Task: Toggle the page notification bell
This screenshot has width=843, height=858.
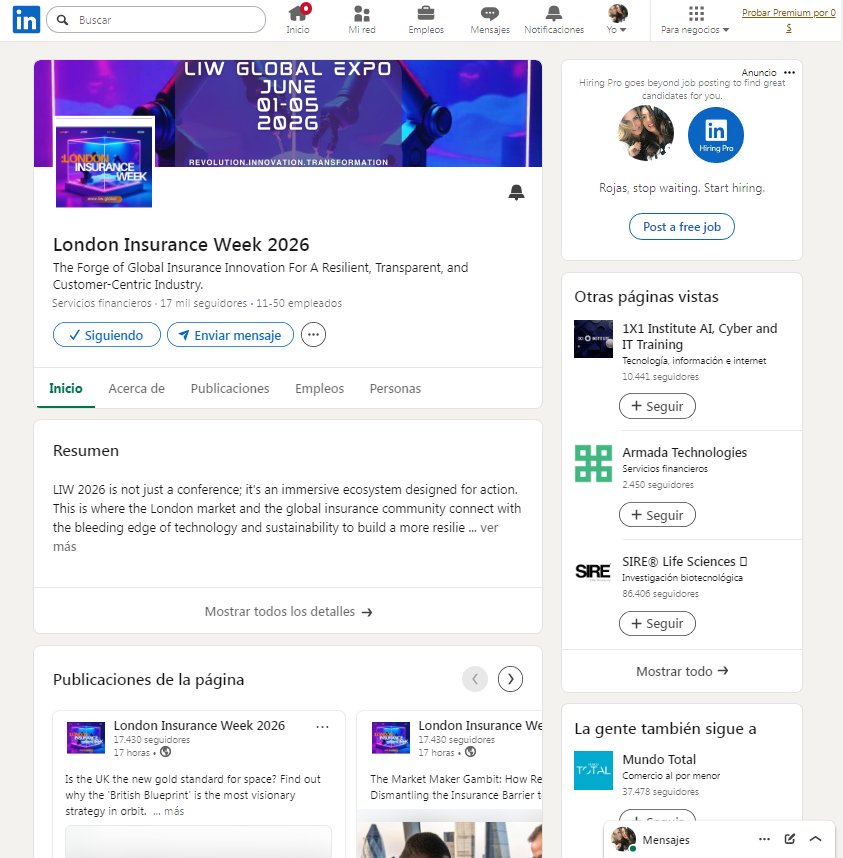Action: (516, 192)
